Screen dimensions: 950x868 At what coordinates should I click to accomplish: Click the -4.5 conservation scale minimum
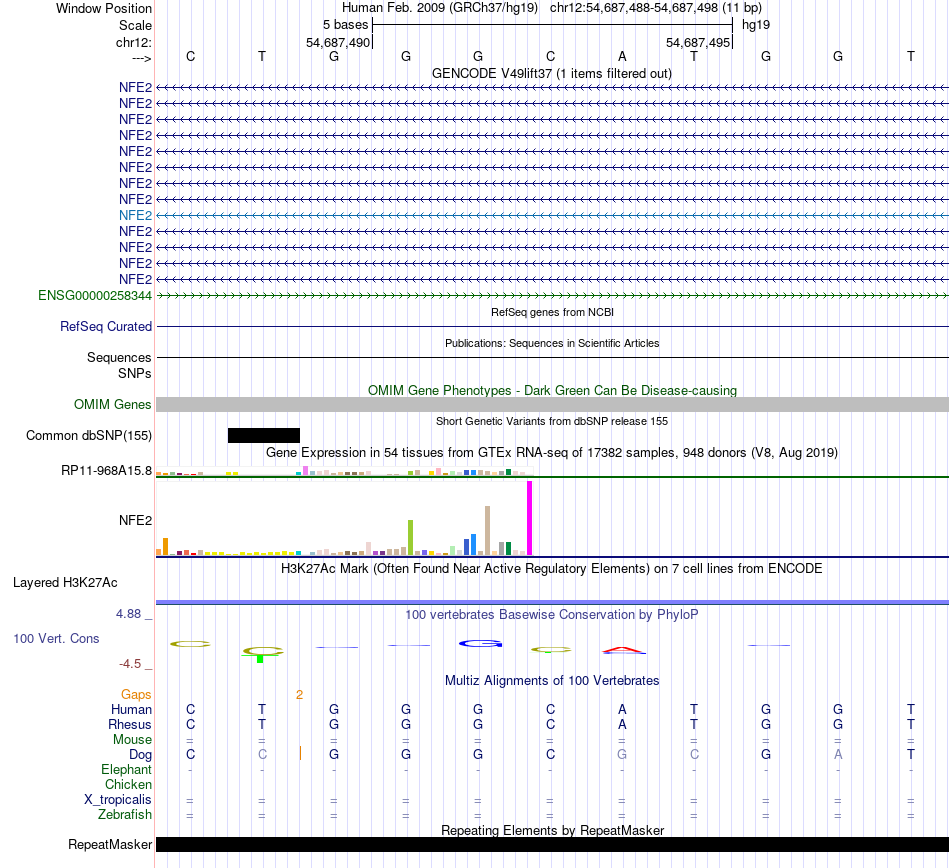click(130, 664)
